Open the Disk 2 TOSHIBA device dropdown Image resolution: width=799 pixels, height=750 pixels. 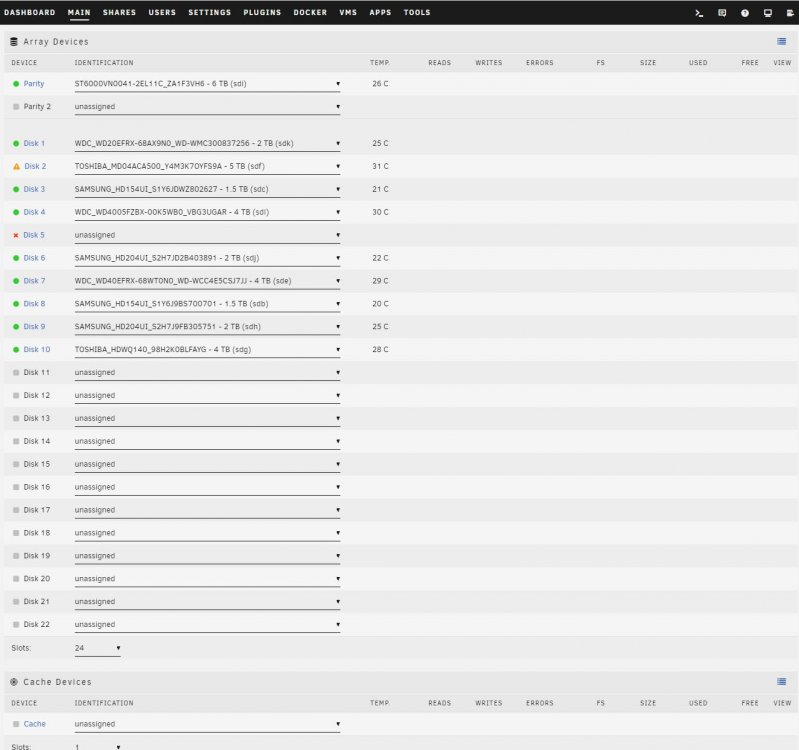(207, 167)
